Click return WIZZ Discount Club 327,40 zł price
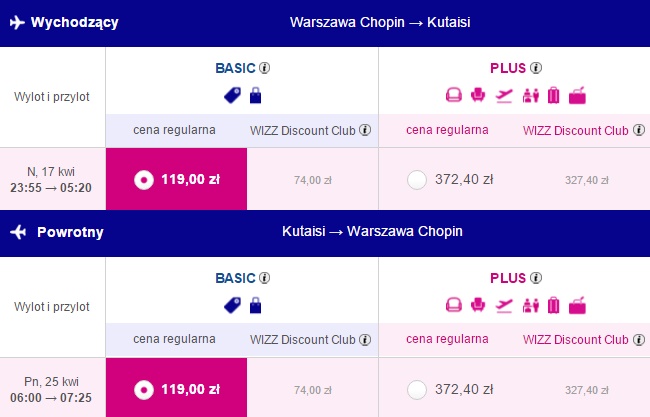Viewport: 650px width, 417px height. click(587, 390)
